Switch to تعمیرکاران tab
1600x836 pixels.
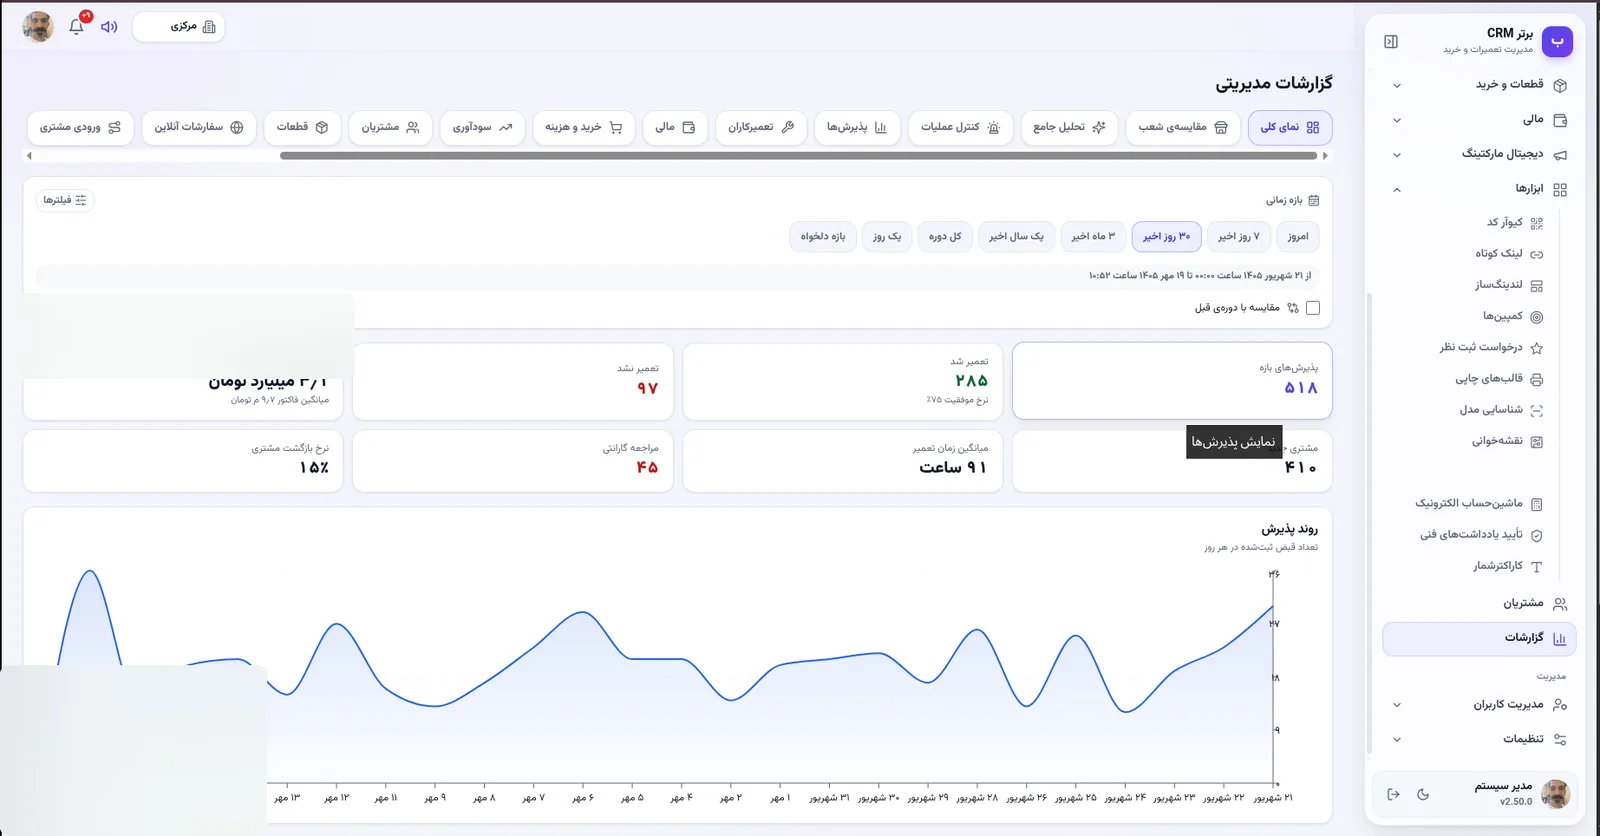[760, 128]
